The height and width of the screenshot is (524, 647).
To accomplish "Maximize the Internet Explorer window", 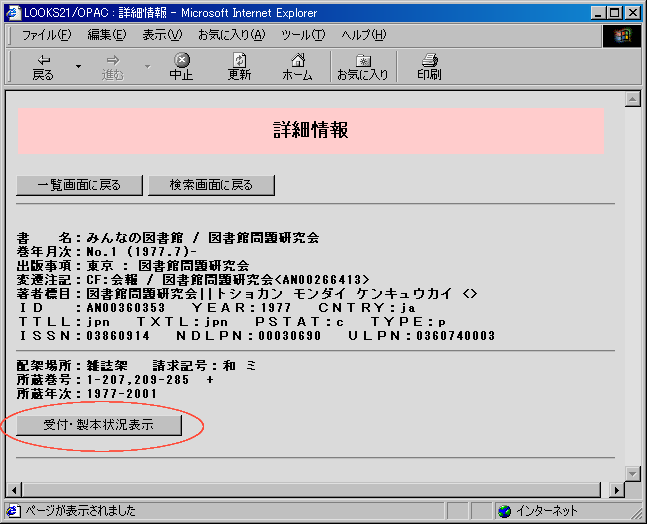I will [x=614, y=13].
